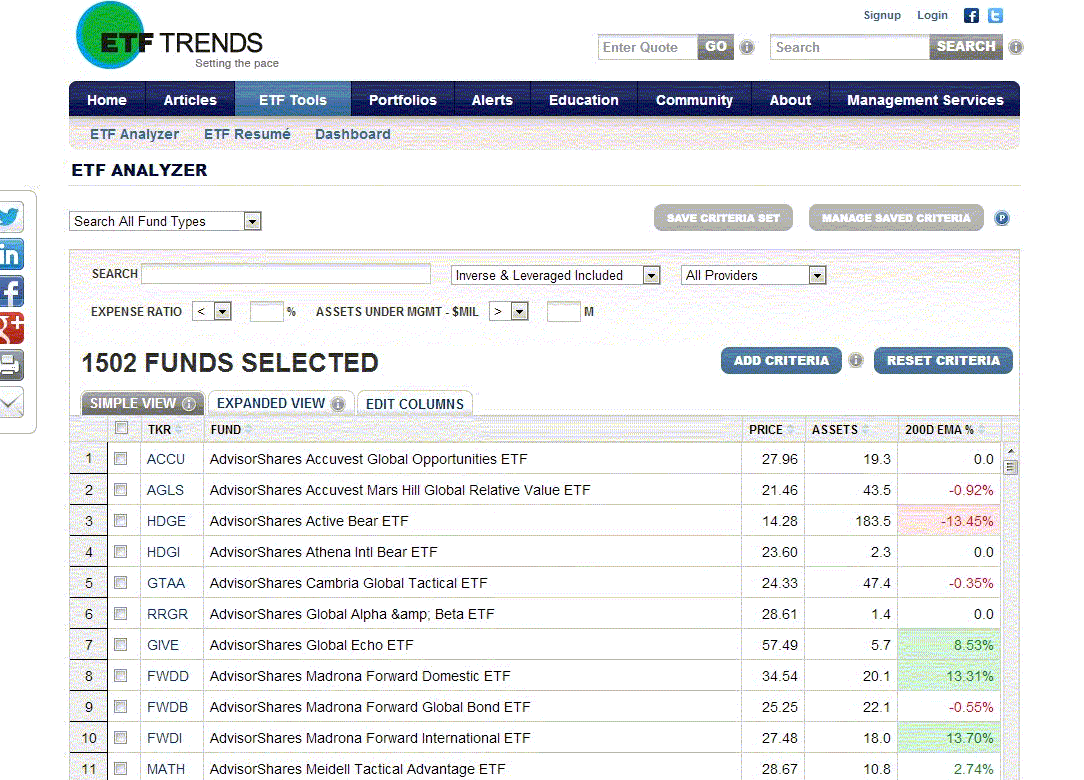Check the ACCU row checkbox

[121, 458]
